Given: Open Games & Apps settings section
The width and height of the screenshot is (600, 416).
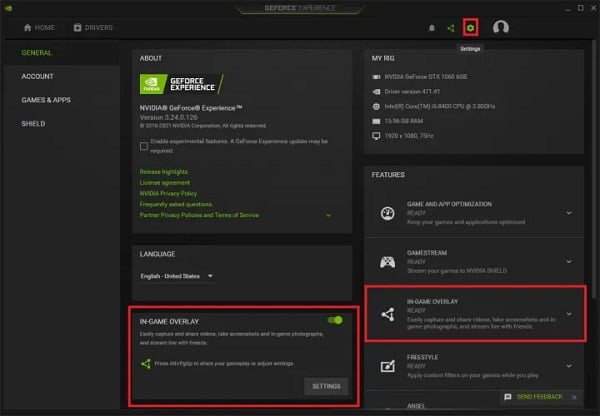Looking at the screenshot, I should tap(46, 100).
